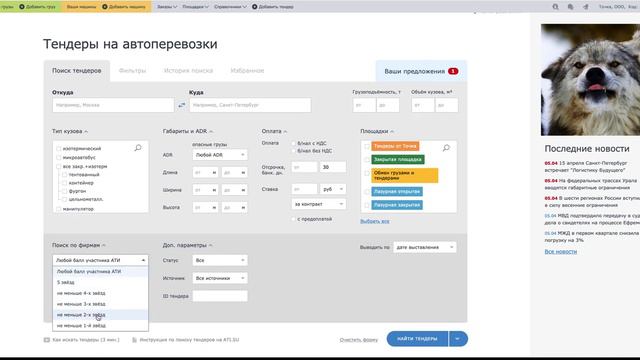The width and height of the screenshot is (640, 360).
Task: Collapse the "Габариты и ADR" section
Action: tap(187, 131)
